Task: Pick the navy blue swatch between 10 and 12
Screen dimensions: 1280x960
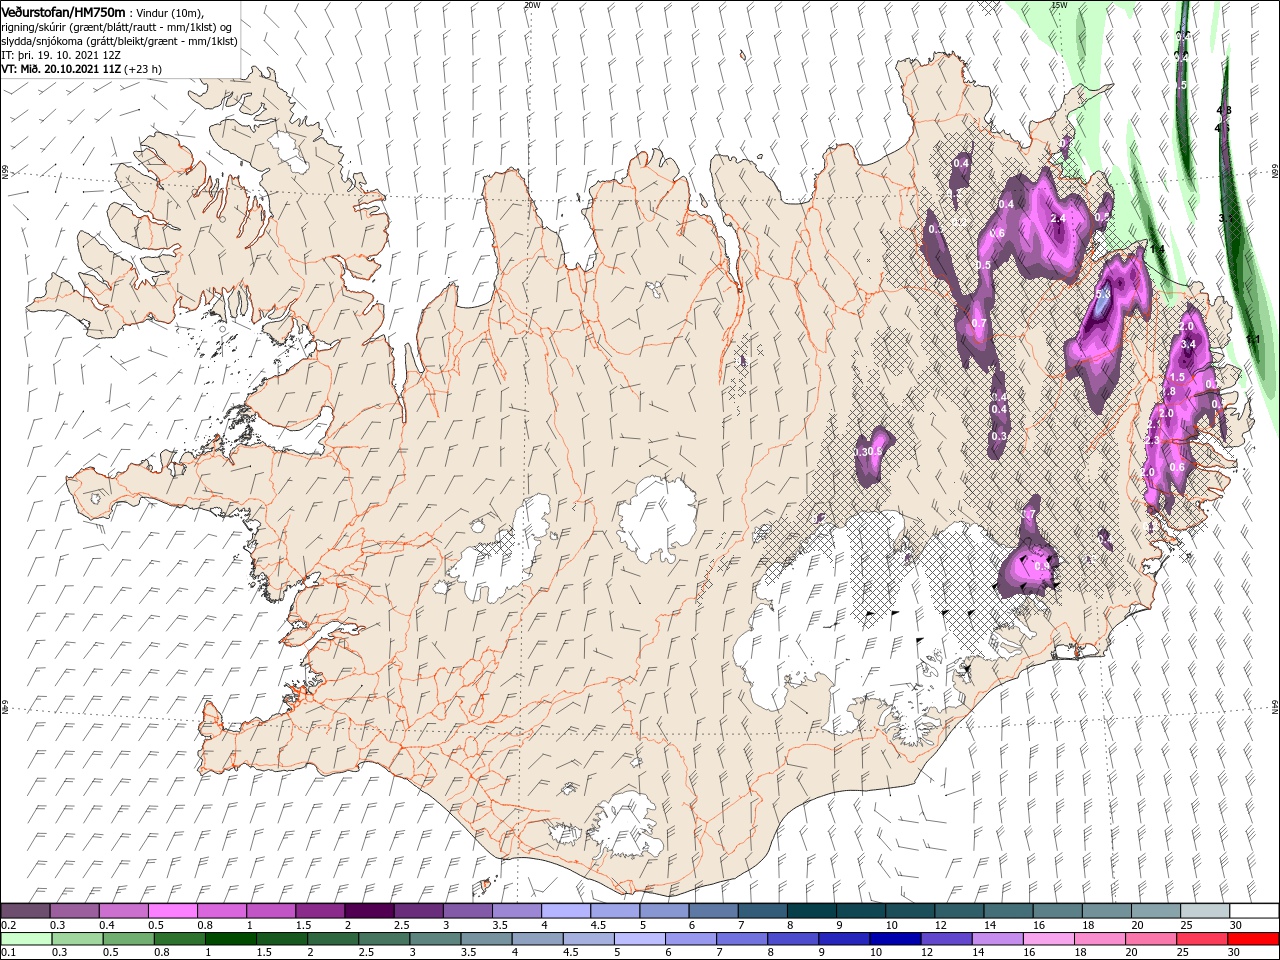Action: tap(893, 939)
